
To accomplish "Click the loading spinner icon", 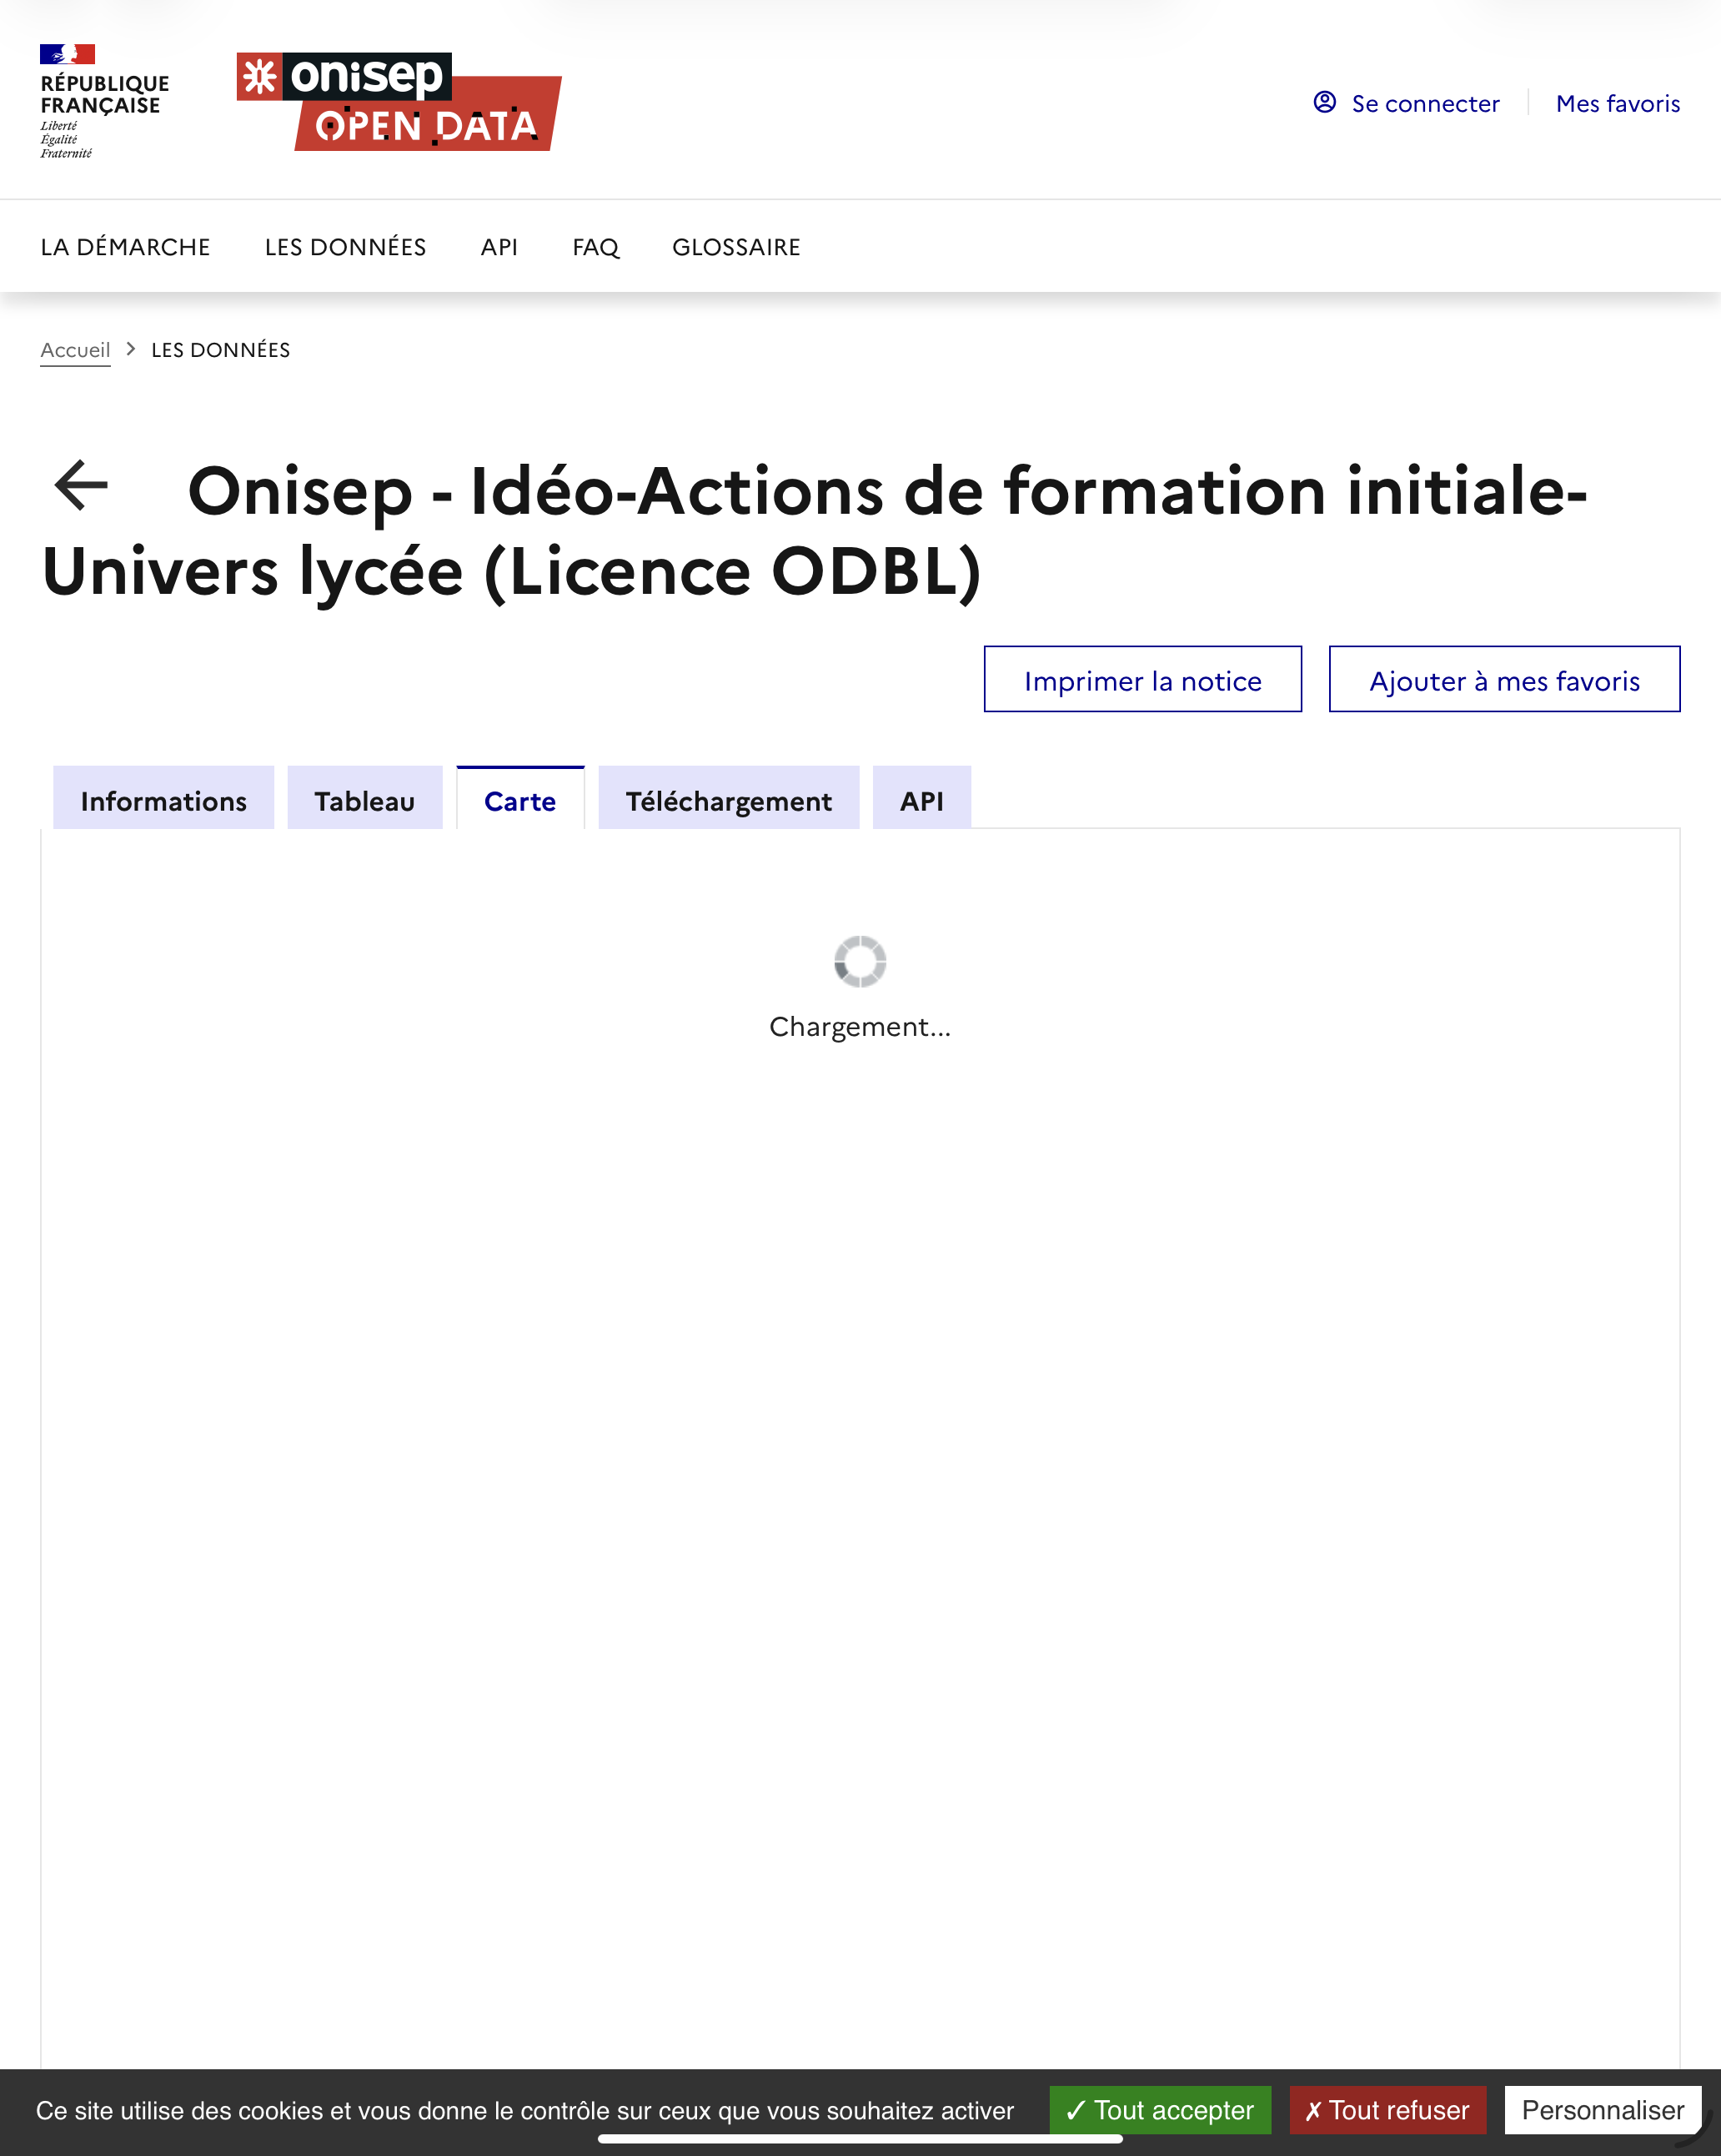I will pos(859,961).
